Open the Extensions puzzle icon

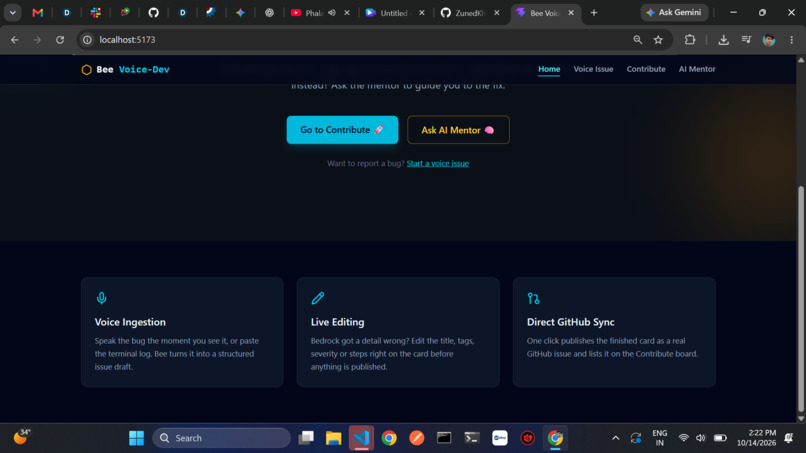tap(690, 40)
